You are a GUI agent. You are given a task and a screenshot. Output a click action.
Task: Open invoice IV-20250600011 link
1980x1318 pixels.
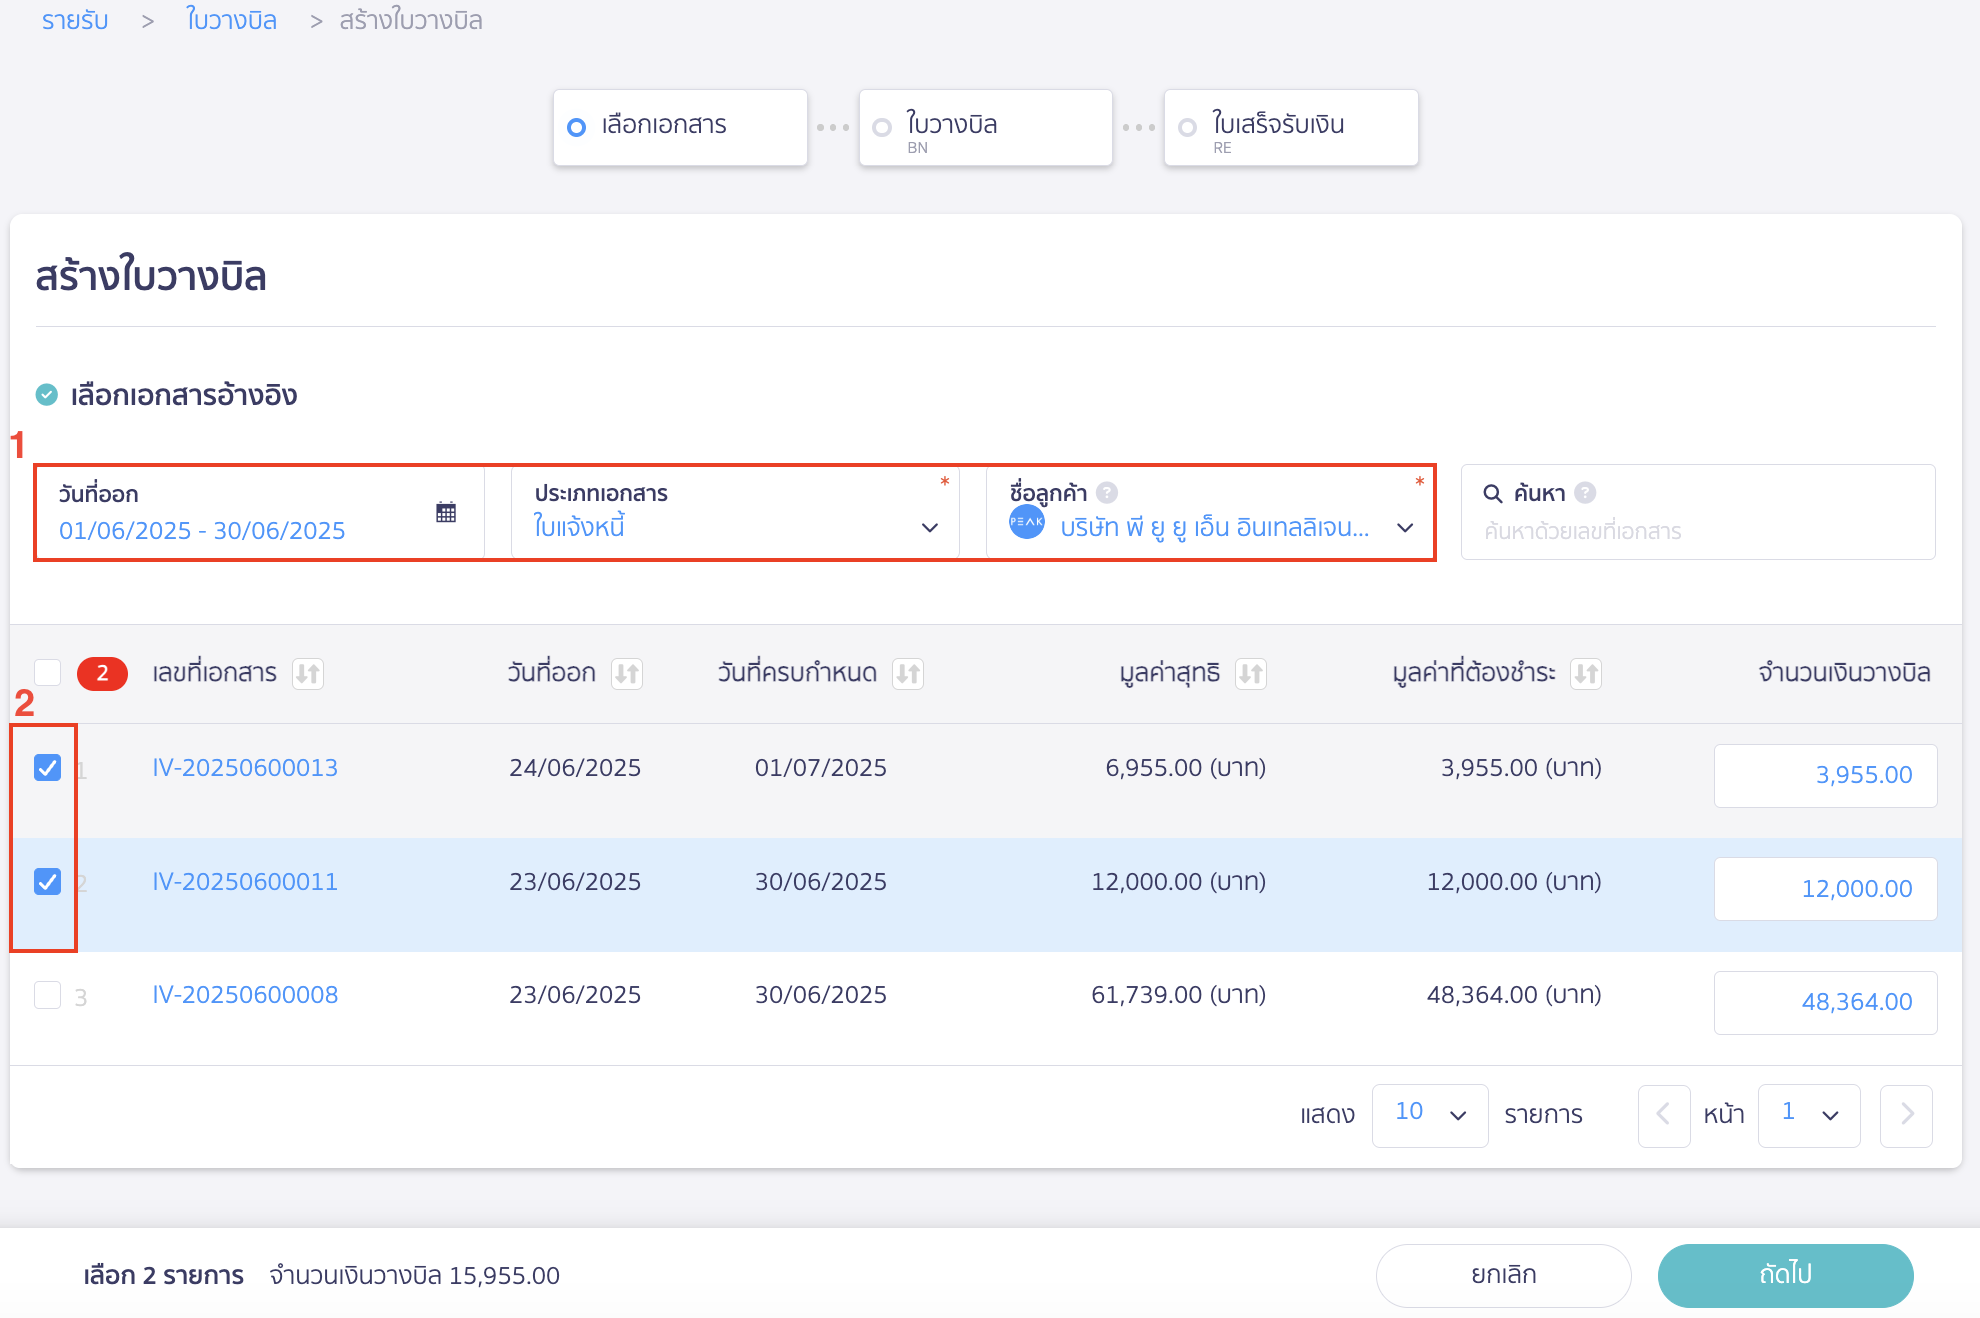pyautogui.click(x=243, y=881)
